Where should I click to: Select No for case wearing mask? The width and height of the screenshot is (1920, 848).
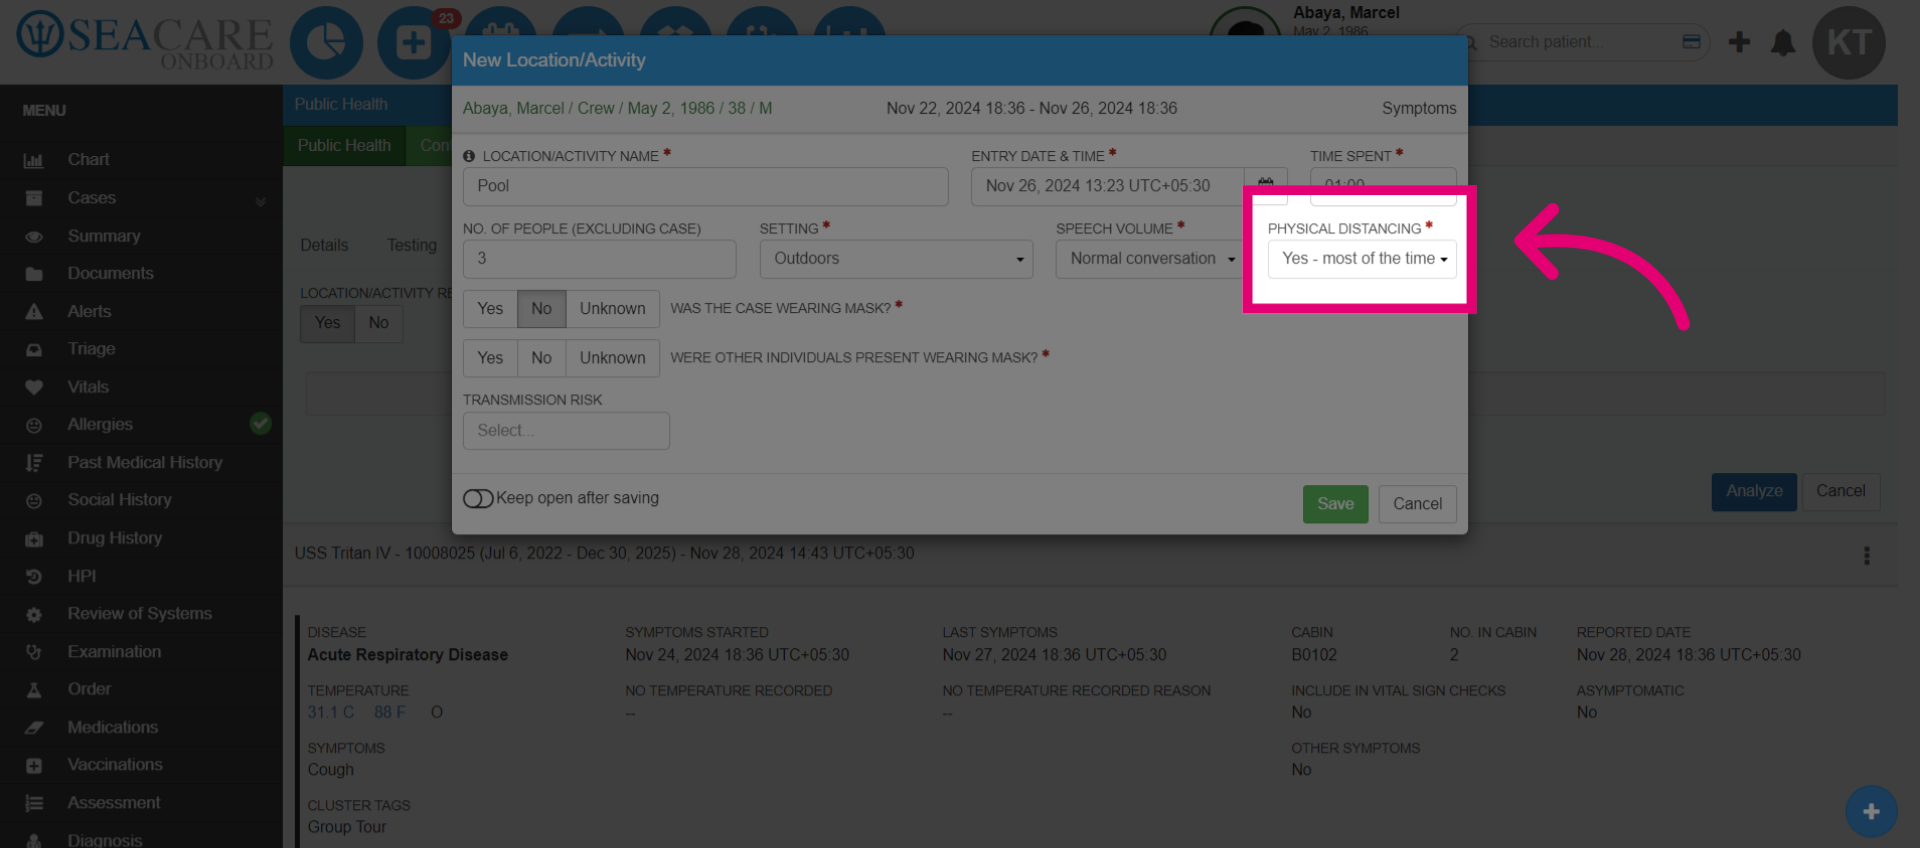pyautogui.click(x=541, y=309)
